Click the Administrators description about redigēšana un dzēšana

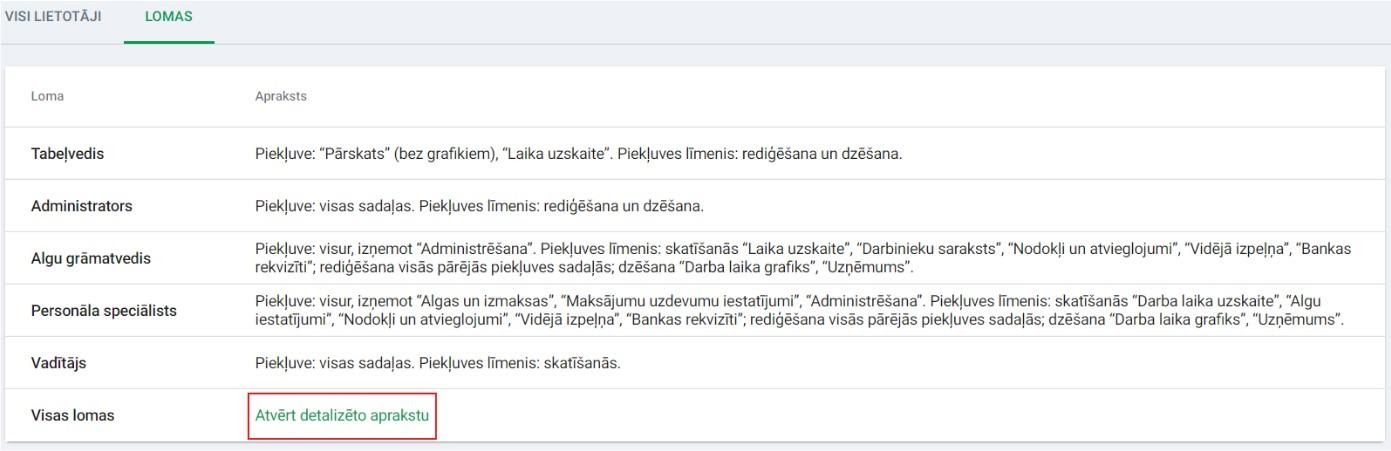click(x=480, y=206)
